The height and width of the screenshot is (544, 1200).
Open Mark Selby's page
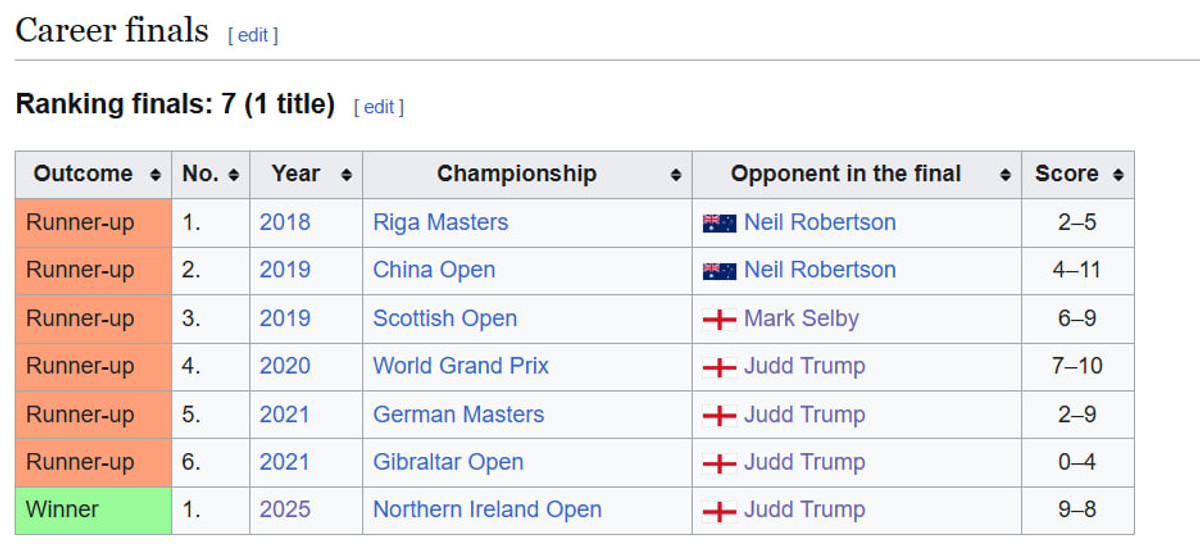pos(801,319)
